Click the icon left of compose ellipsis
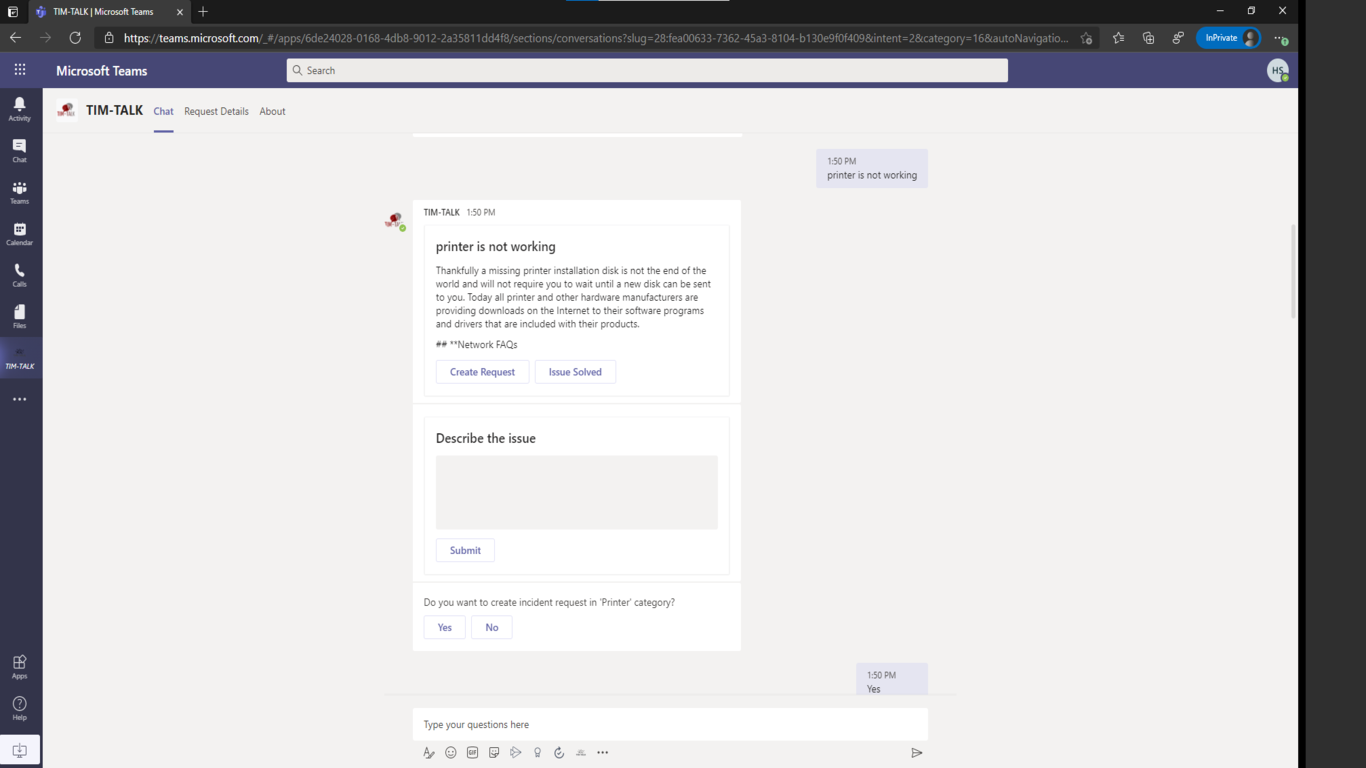 (581, 753)
